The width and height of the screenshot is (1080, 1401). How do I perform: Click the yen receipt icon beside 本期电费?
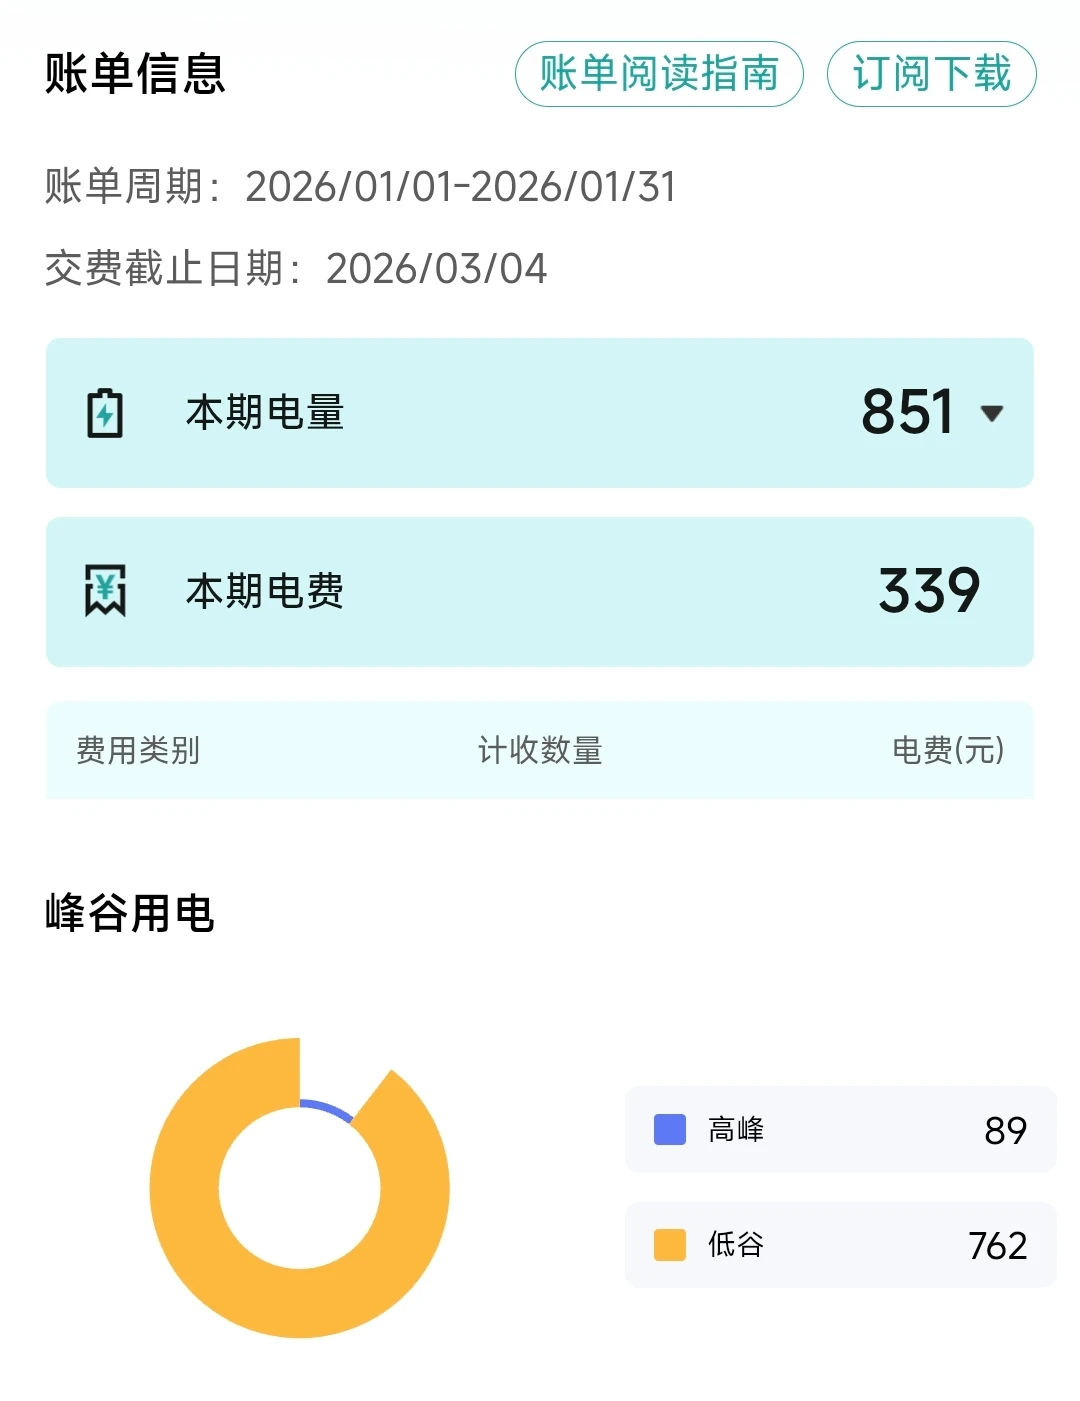(x=105, y=590)
